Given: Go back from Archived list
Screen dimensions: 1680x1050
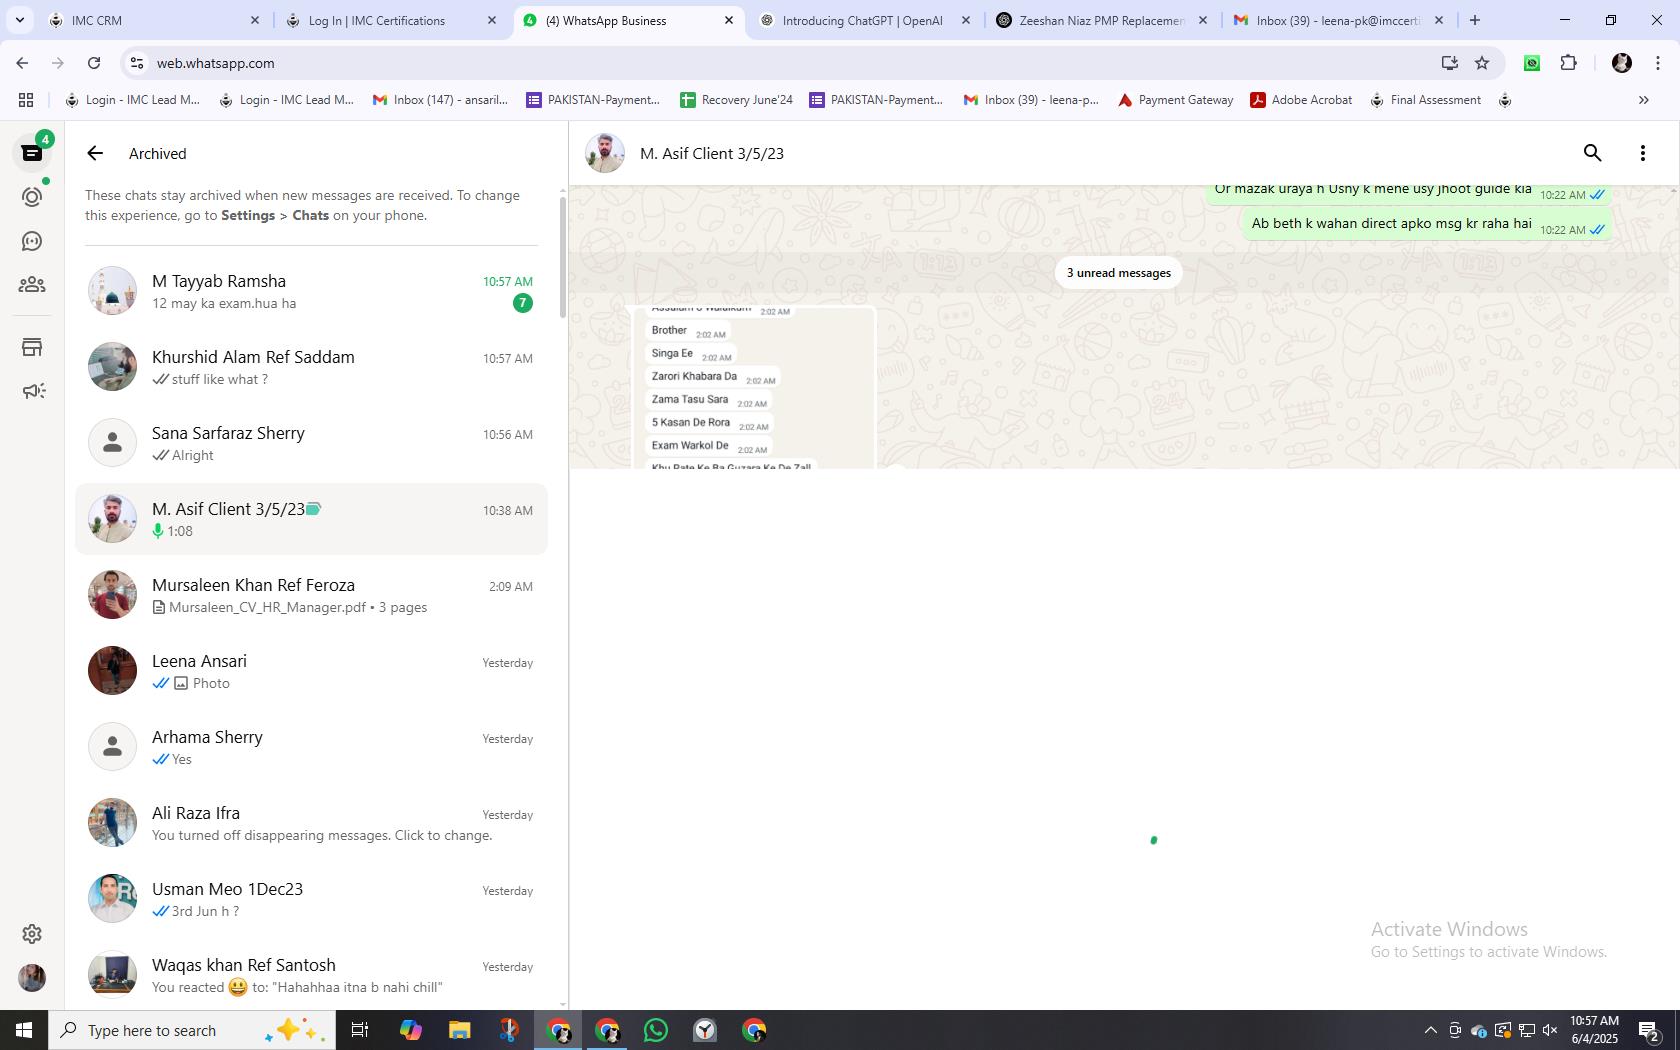Looking at the screenshot, I should [95, 153].
